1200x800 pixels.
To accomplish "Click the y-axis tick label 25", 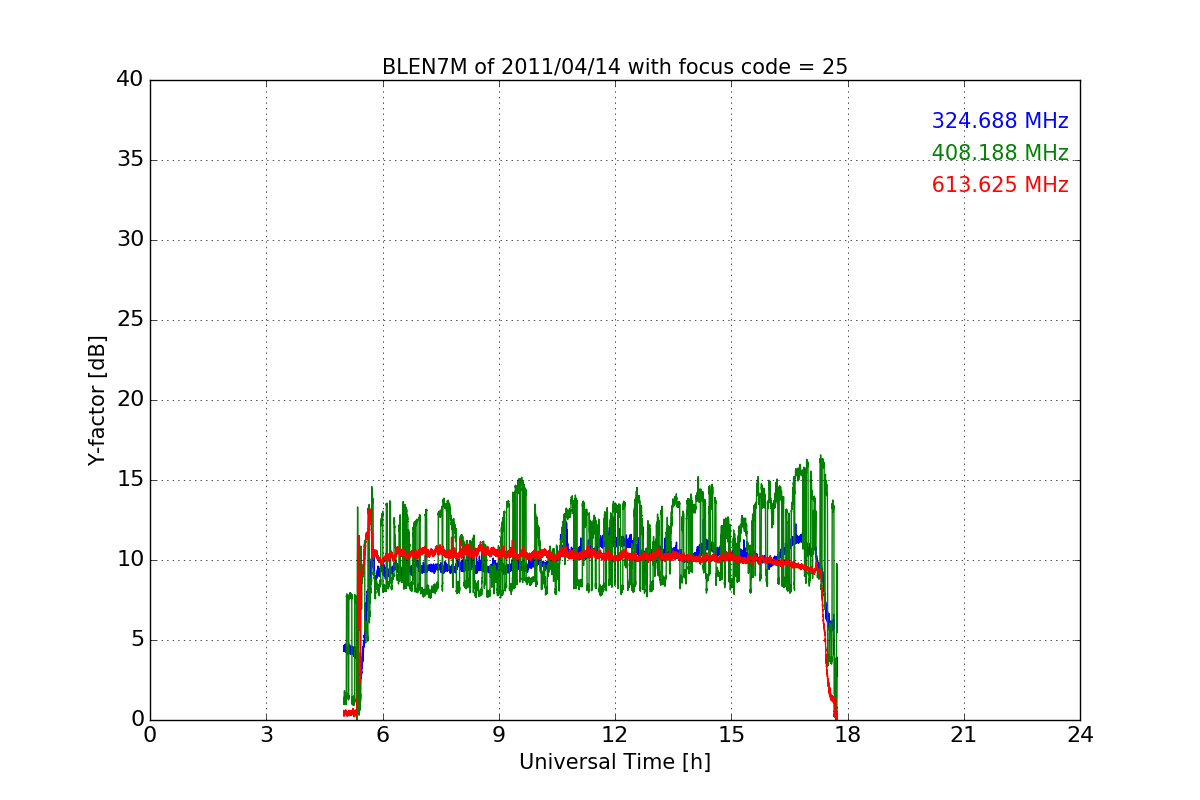I will click(130, 320).
